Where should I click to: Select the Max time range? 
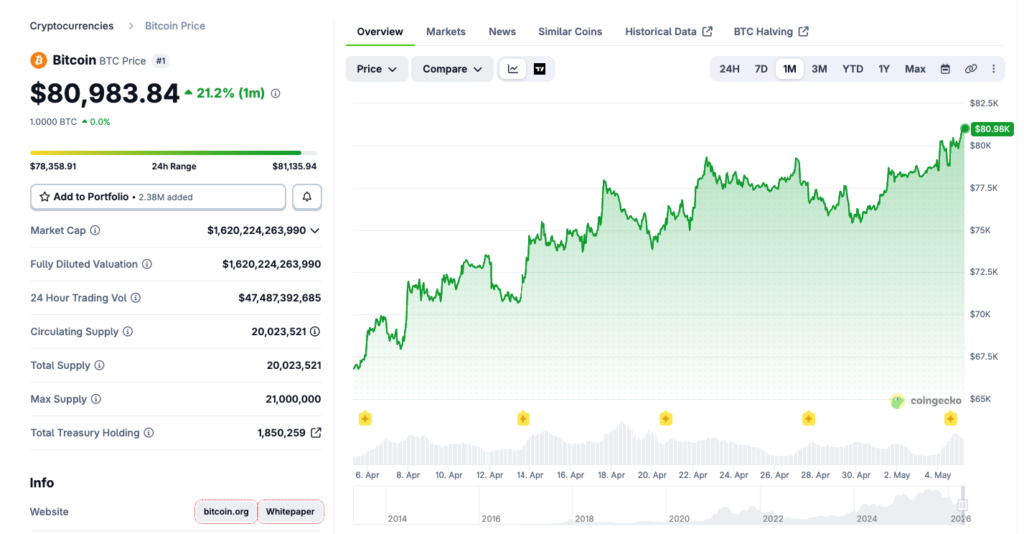pos(915,69)
